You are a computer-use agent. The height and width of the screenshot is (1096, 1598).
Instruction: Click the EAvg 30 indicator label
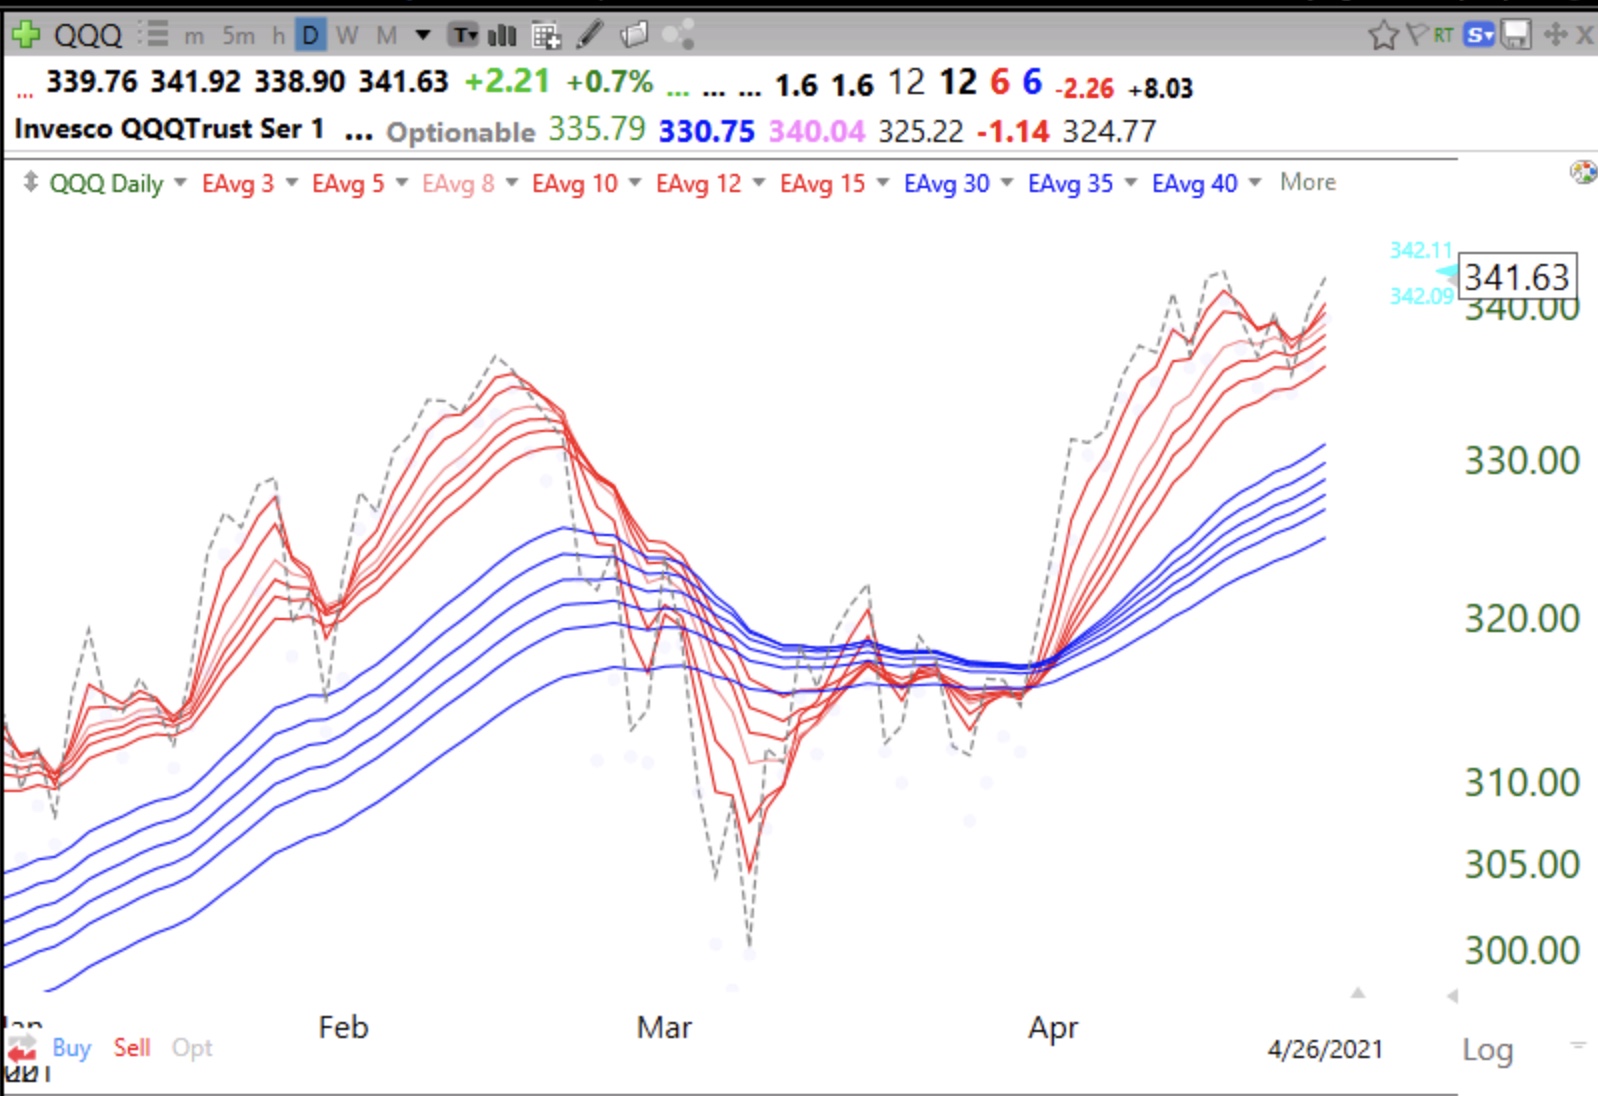tap(947, 183)
